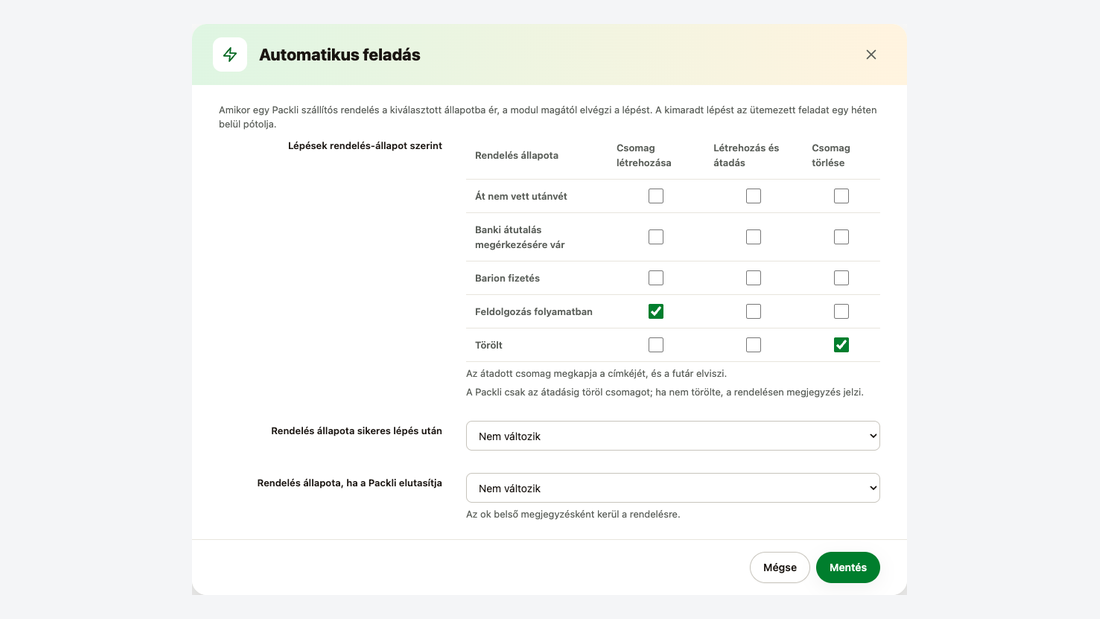
Task: Click the 'Csomag törlése' column header
Action: [x=831, y=155]
